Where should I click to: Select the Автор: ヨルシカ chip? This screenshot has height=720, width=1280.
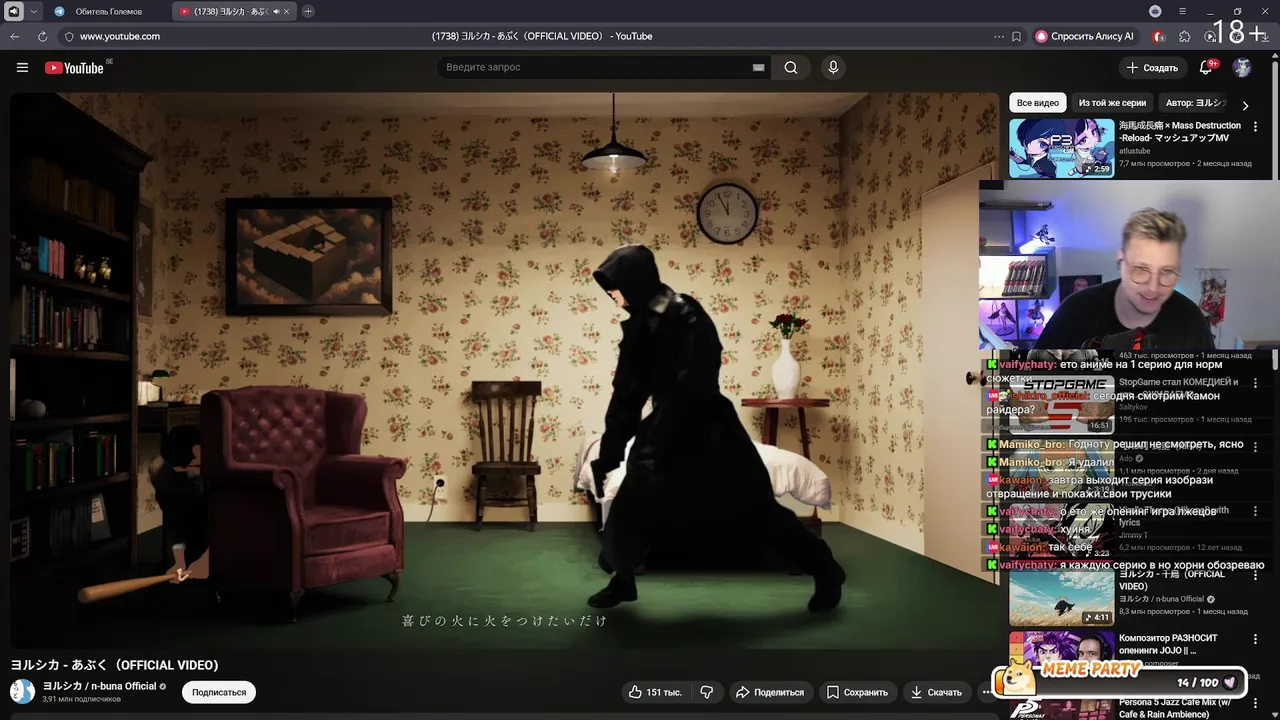pos(1195,103)
